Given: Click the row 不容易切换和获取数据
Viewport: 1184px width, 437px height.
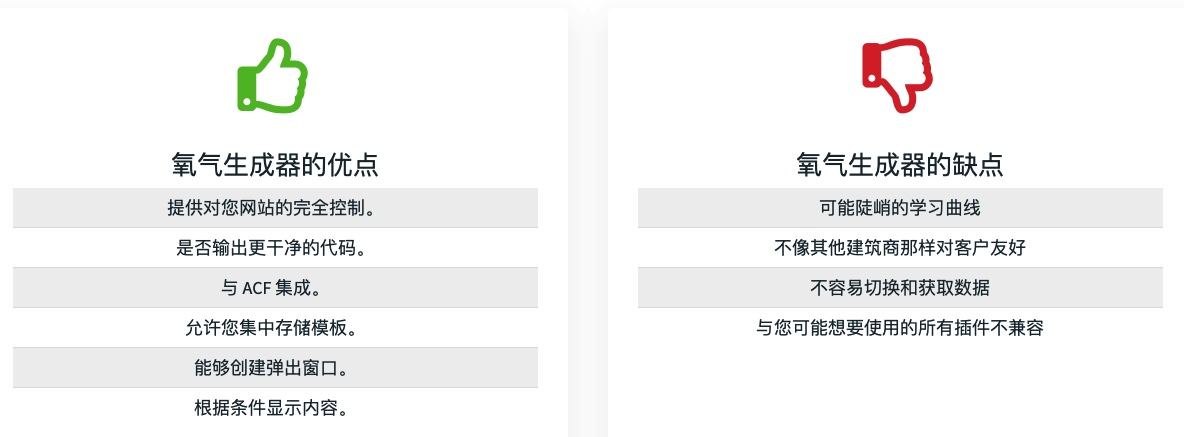Looking at the screenshot, I should tap(900, 288).
